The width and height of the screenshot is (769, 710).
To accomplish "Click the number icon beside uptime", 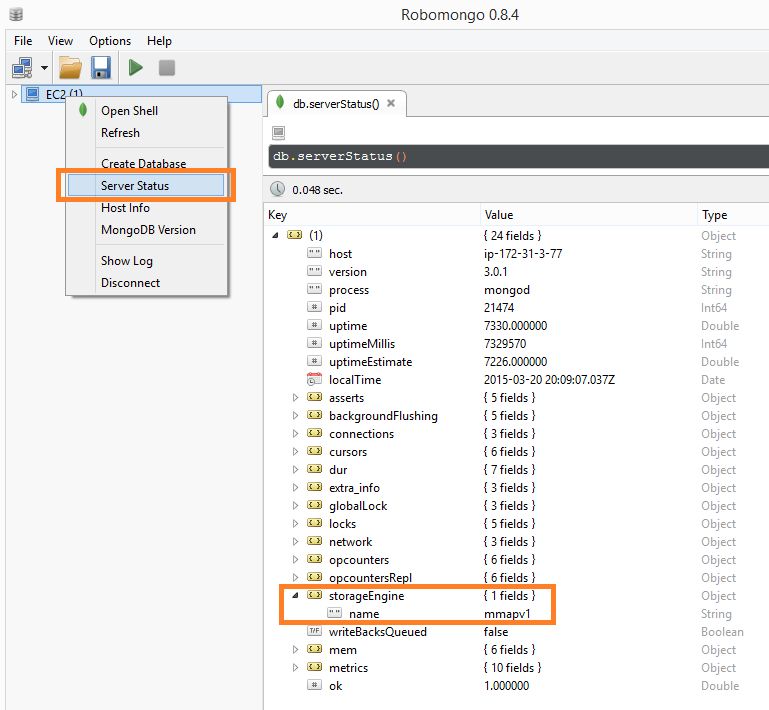I will tap(314, 325).
